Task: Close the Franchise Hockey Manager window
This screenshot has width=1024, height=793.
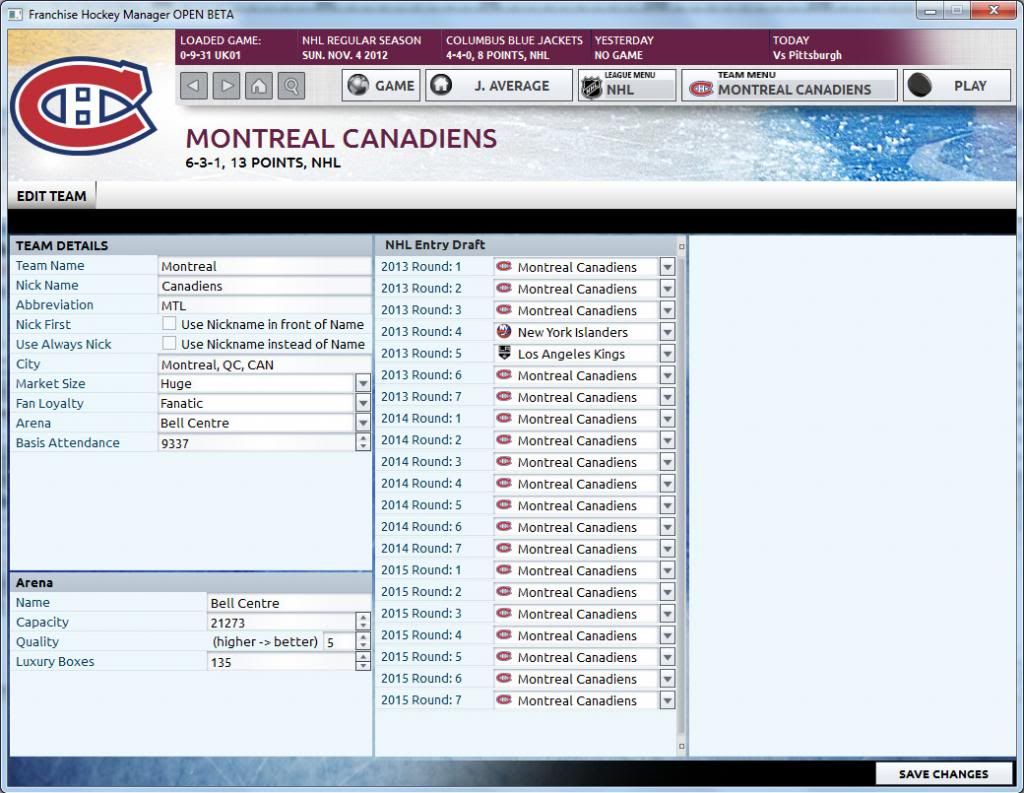Action: click(993, 10)
